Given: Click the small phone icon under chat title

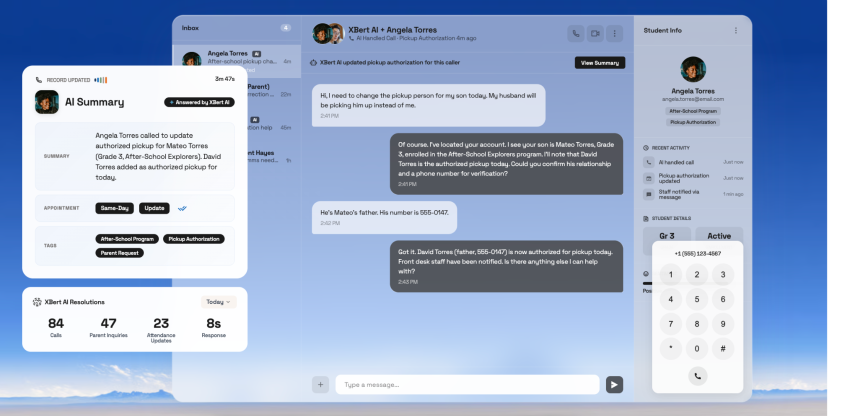Looking at the screenshot, I should click(x=351, y=39).
